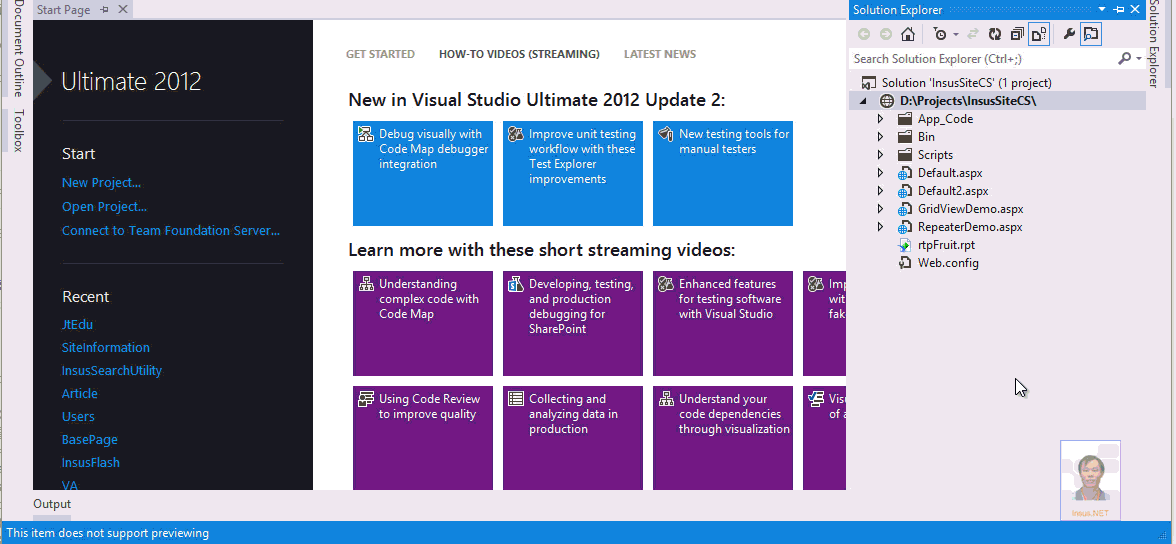Open 'Enhanced features for testing software' video tile

coord(723,323)
